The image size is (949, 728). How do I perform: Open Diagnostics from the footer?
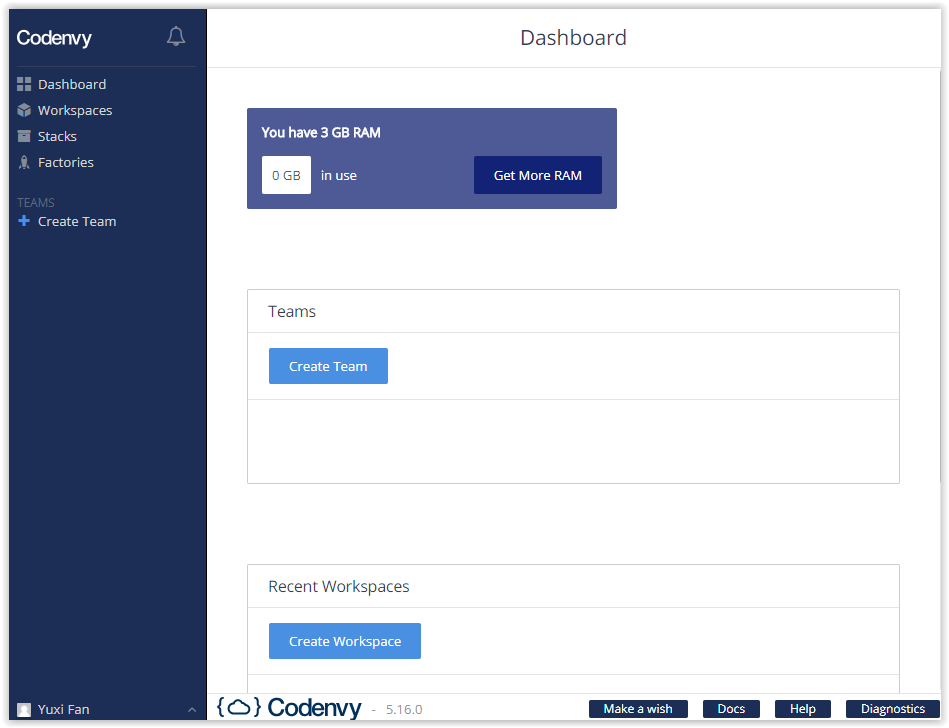[x=893, y=709]
